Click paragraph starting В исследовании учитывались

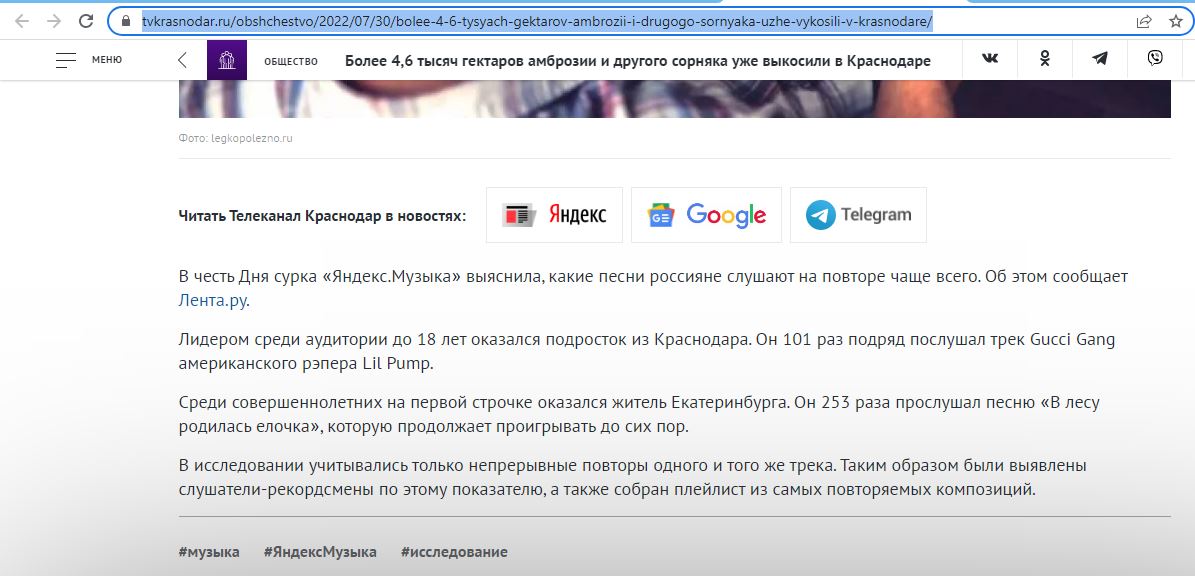(633, 477)
